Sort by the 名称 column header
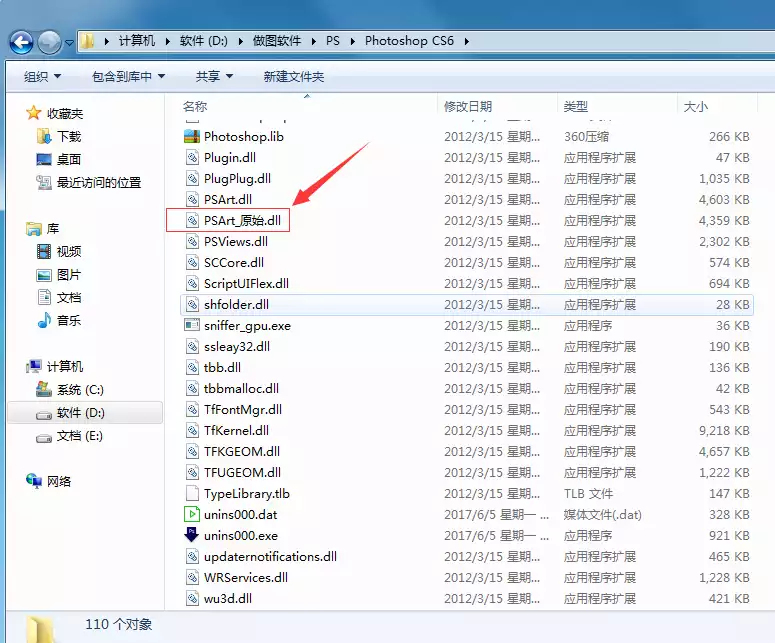 (195, 106)
